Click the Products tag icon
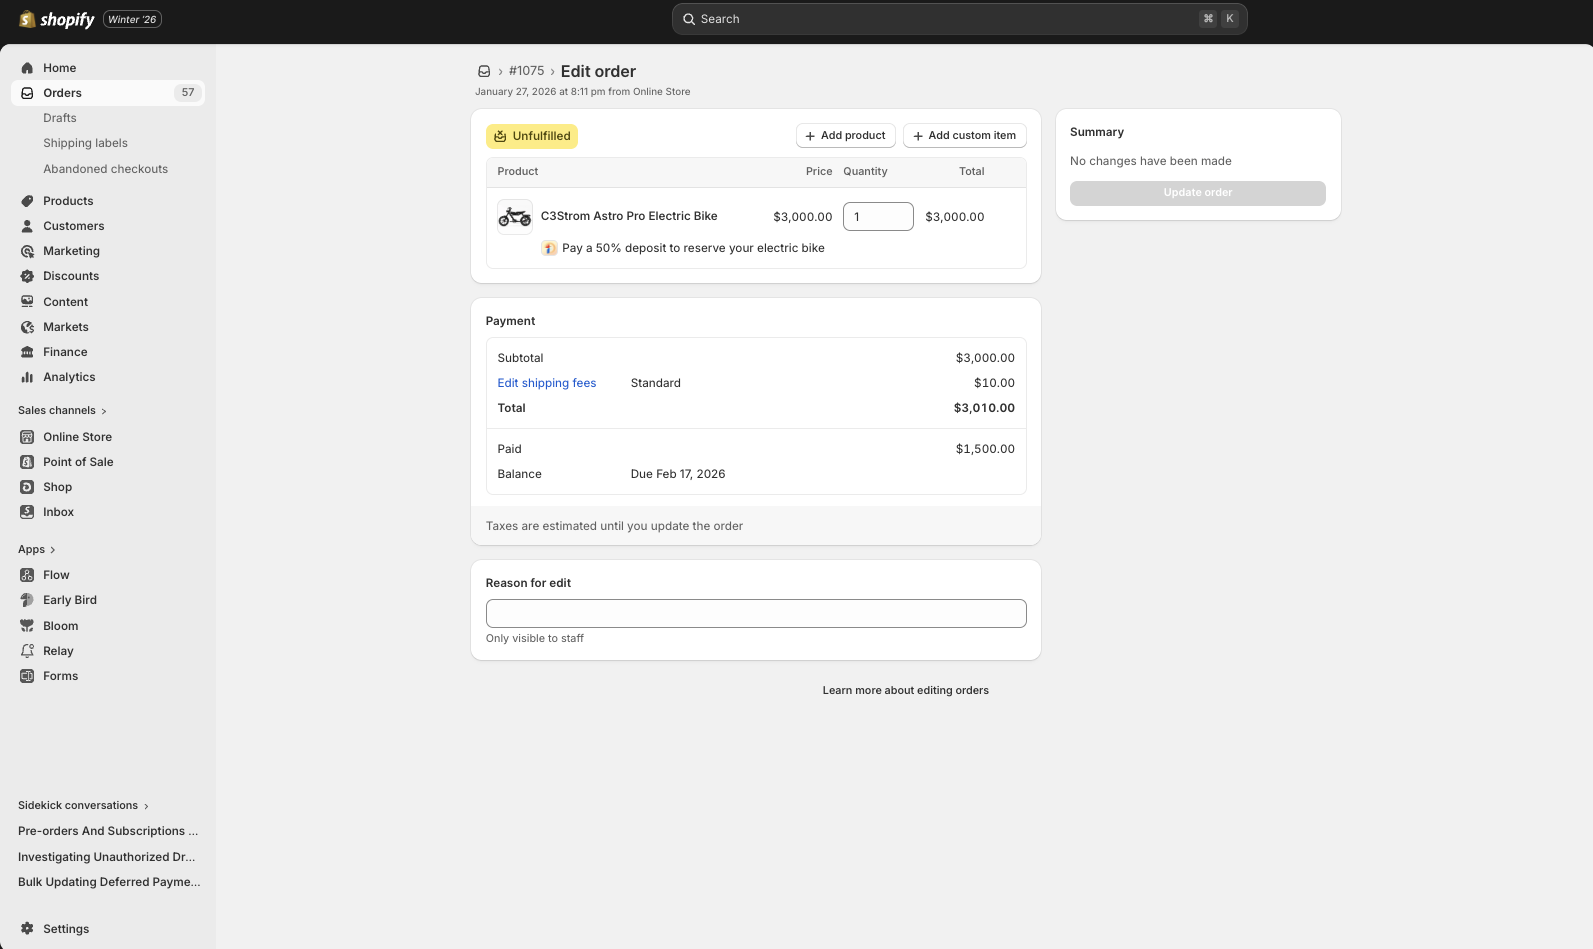 pyautogui.click(x=27, y=201)
